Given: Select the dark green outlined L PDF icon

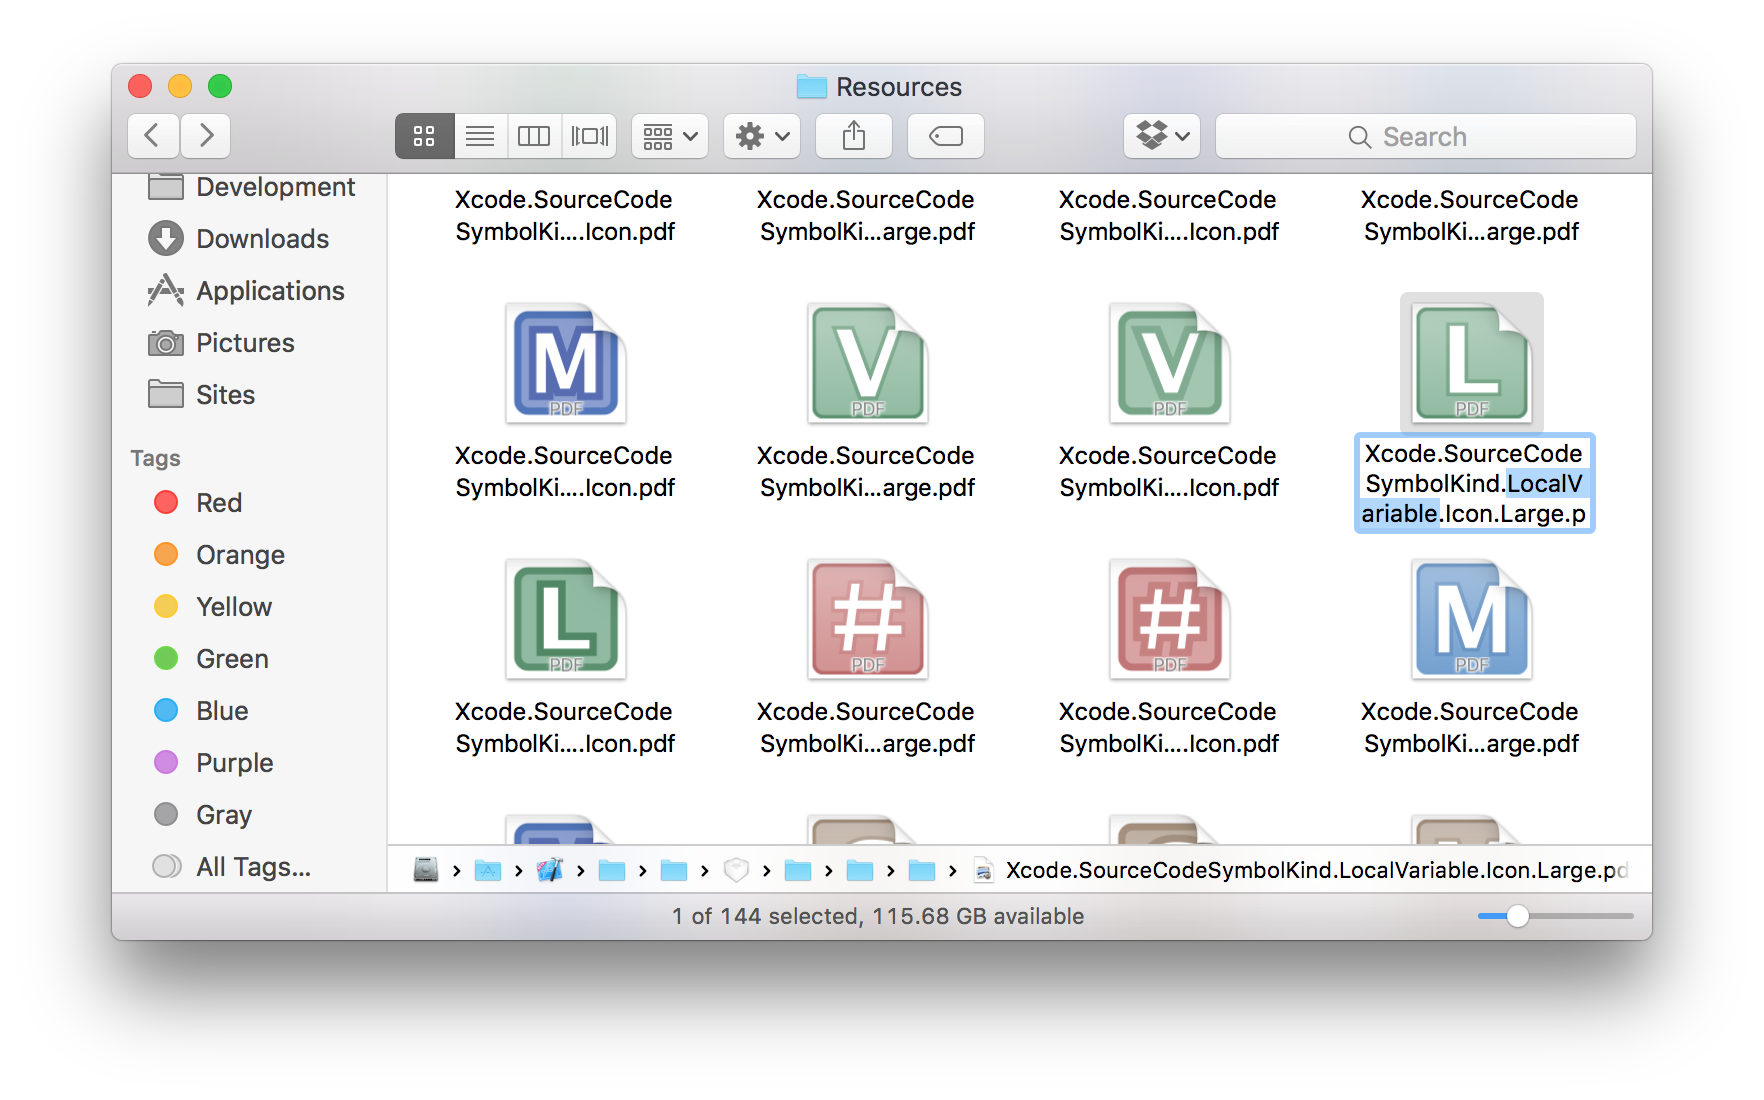Looking at the screenshot, I should 566,620.
